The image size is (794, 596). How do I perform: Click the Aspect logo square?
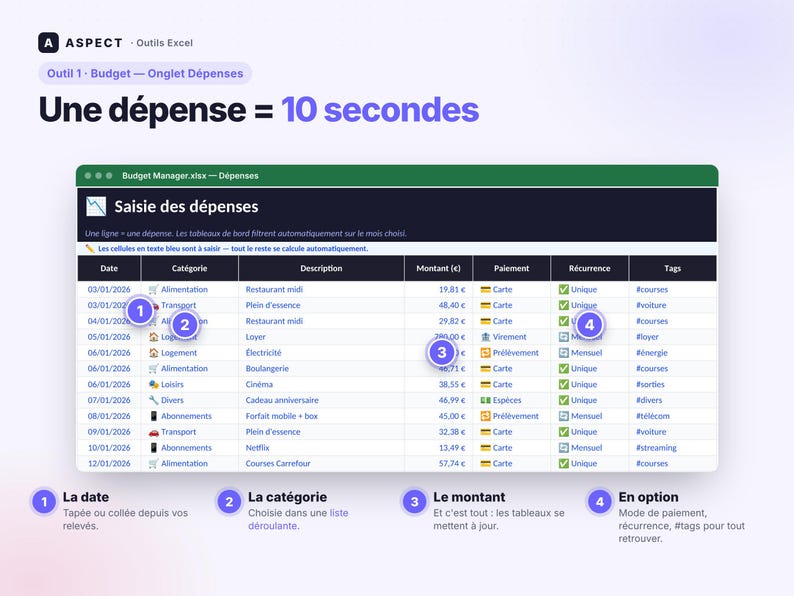pos(48,43)
